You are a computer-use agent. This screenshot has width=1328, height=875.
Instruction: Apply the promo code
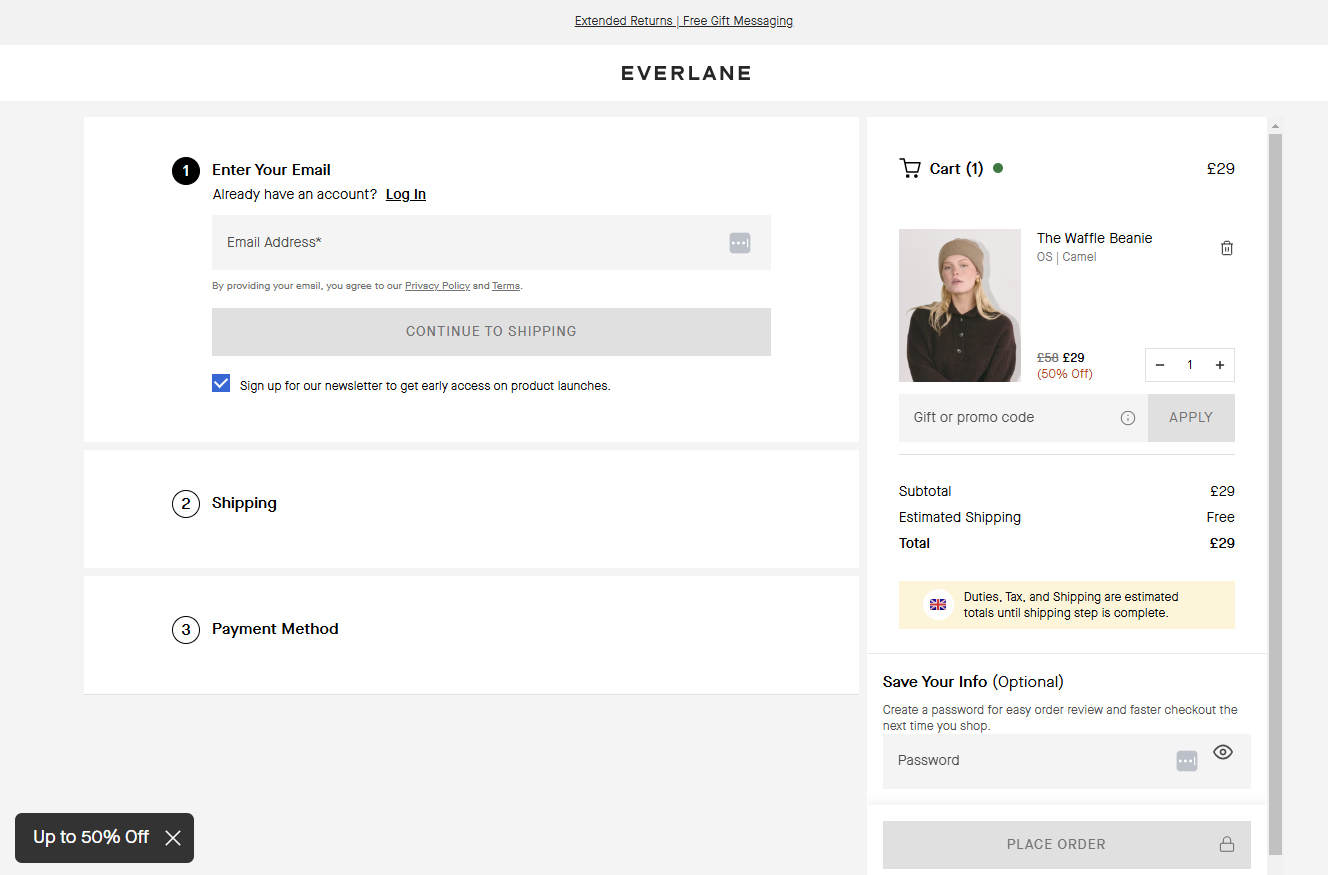click(1191, 418)
